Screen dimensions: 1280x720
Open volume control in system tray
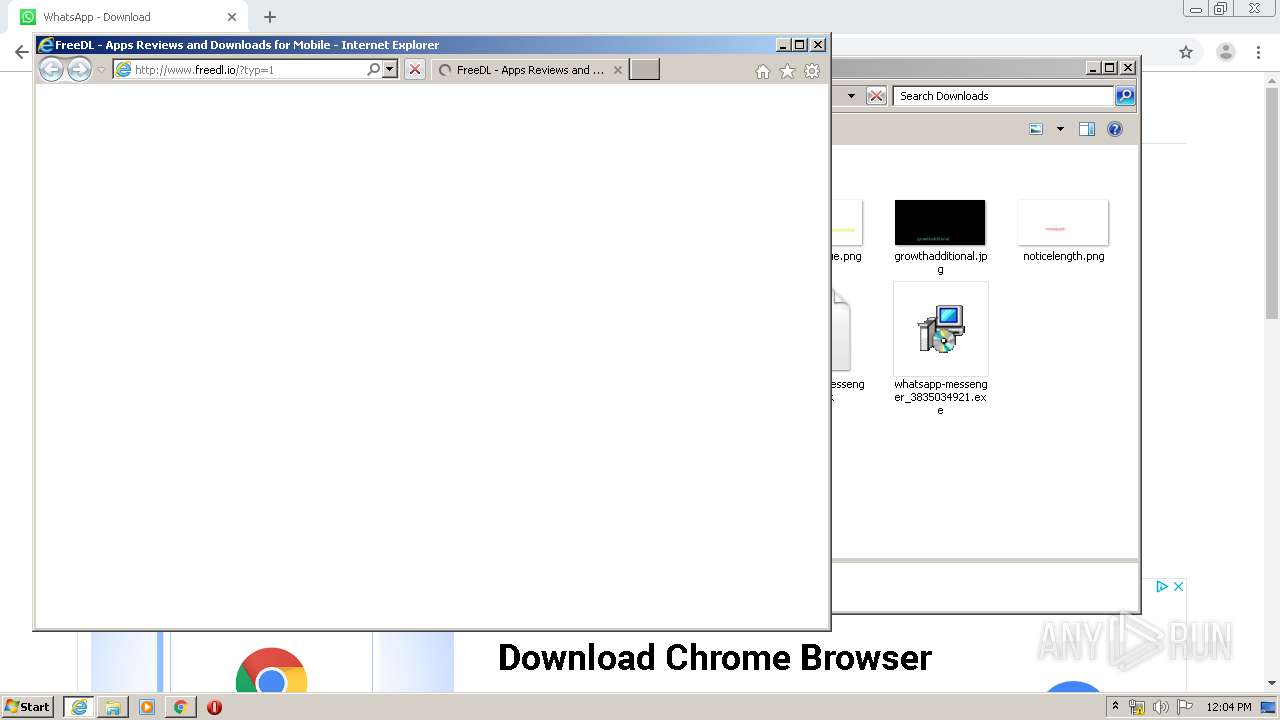[x=1161, y=707]
